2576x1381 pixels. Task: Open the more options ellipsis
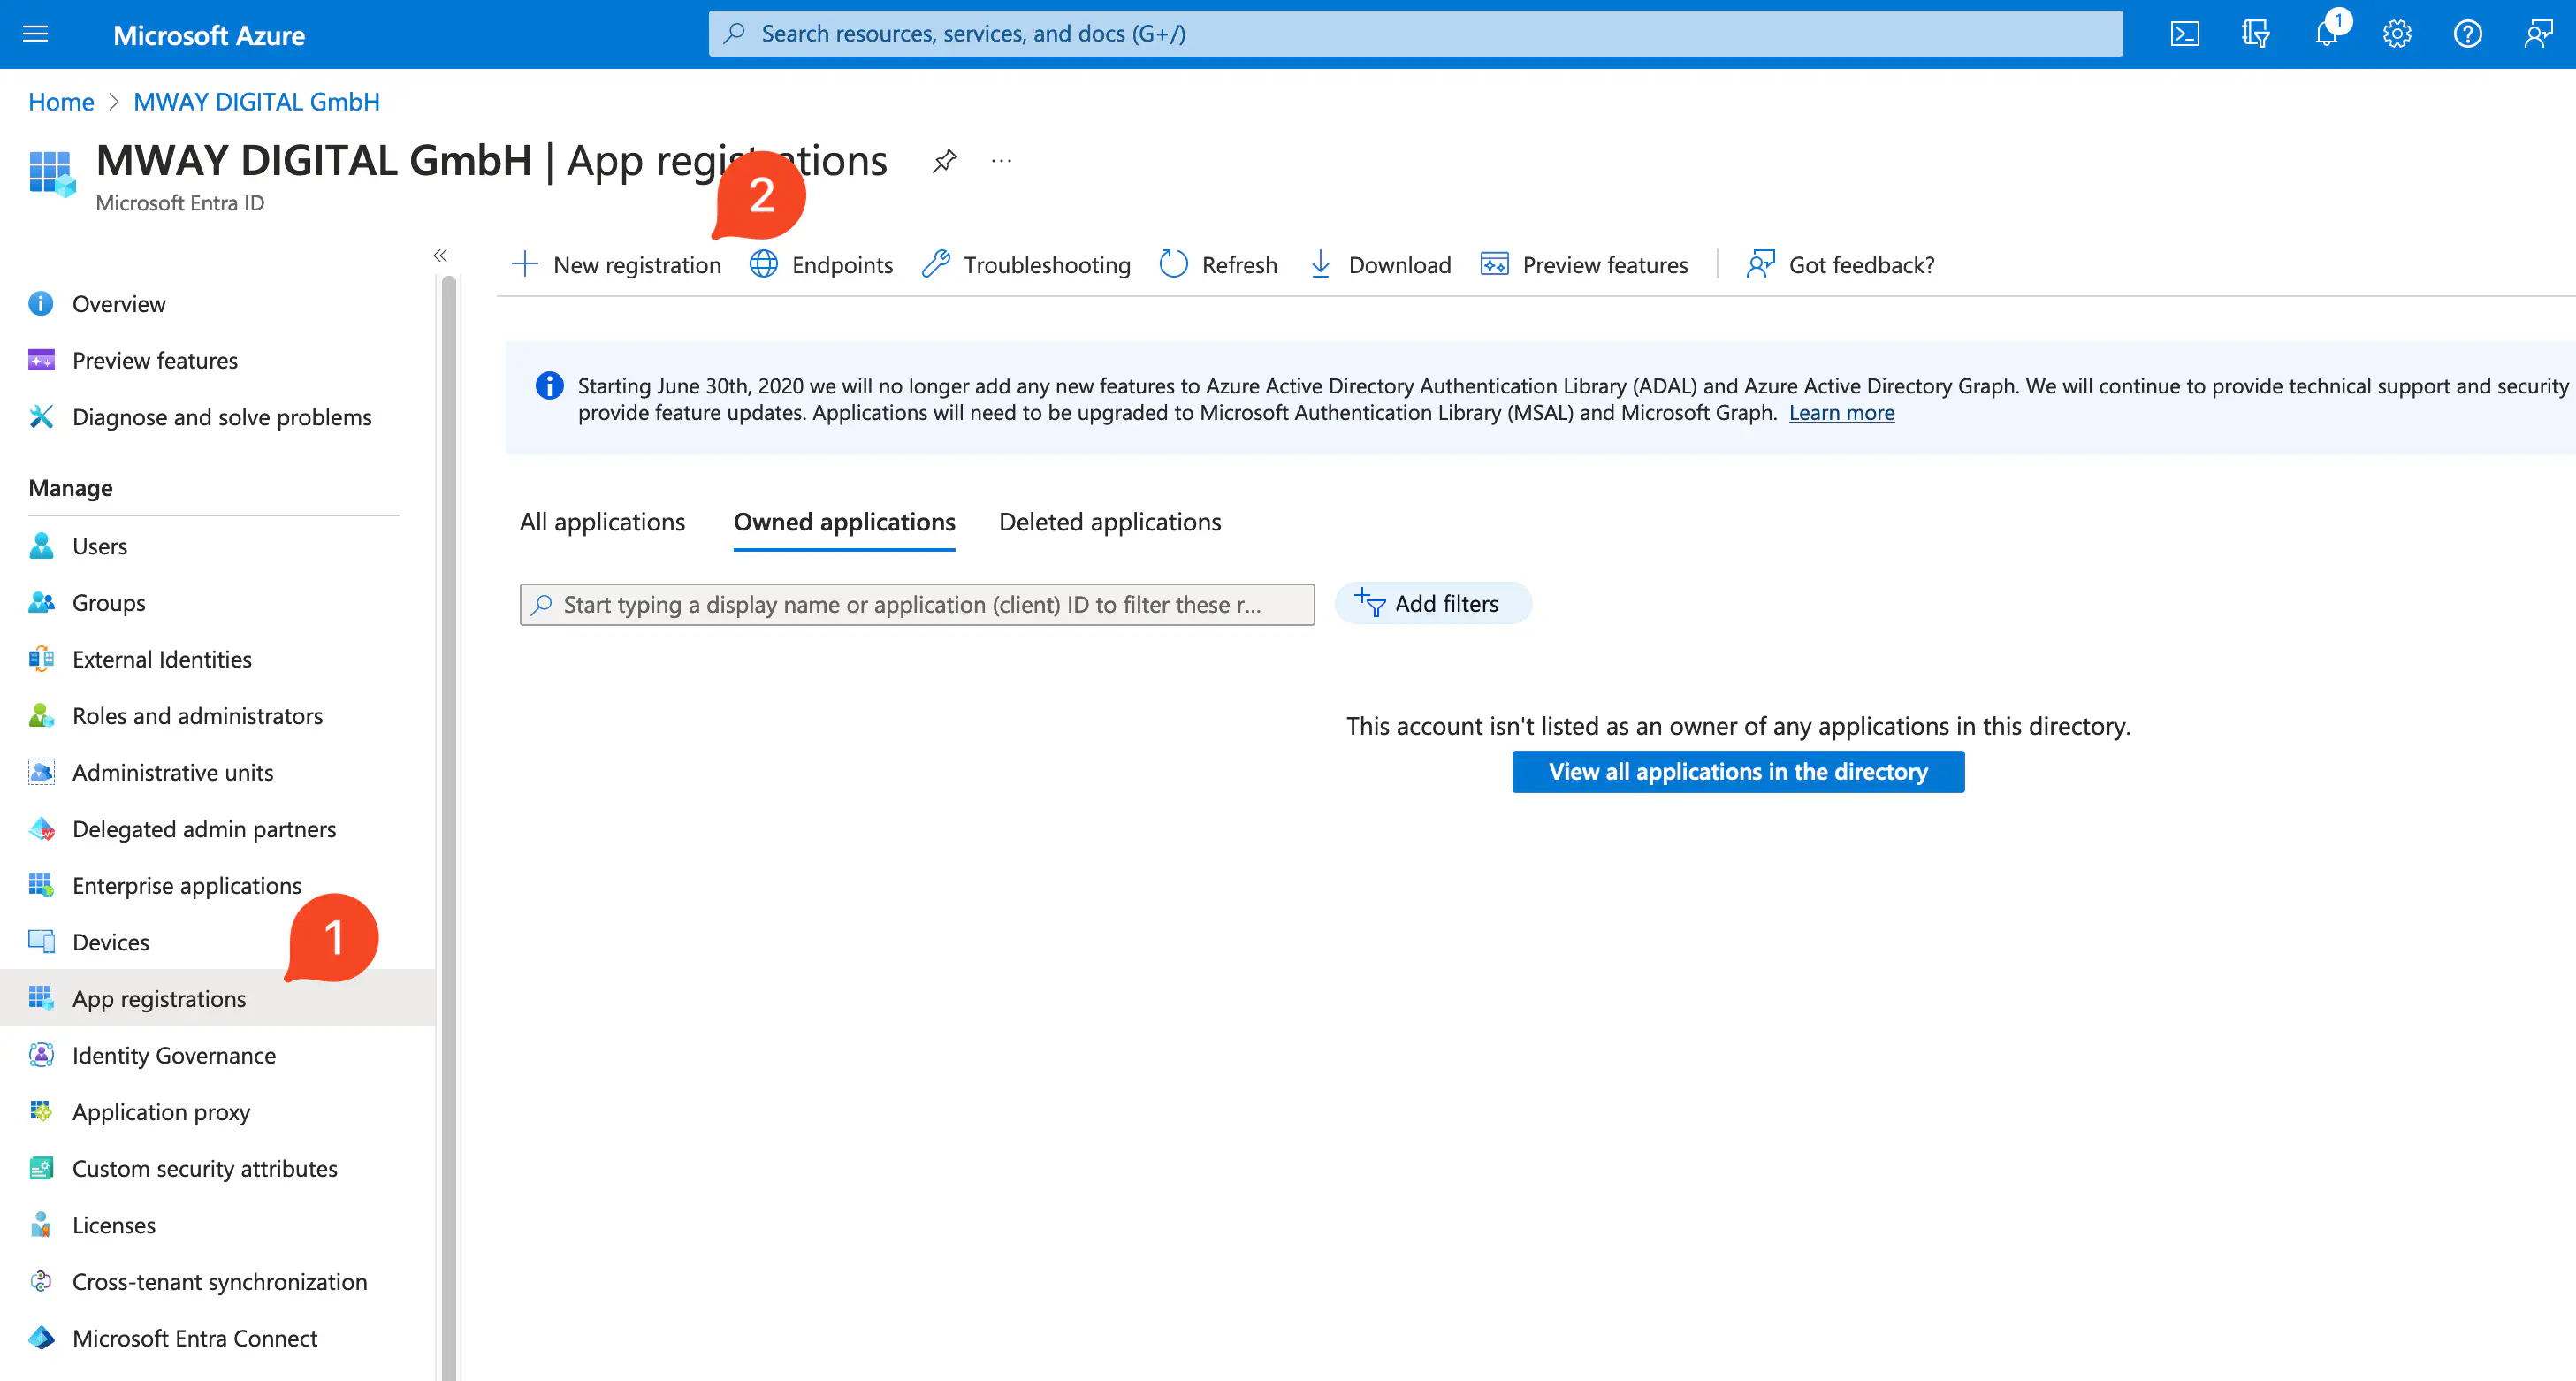pos(1001,161)
